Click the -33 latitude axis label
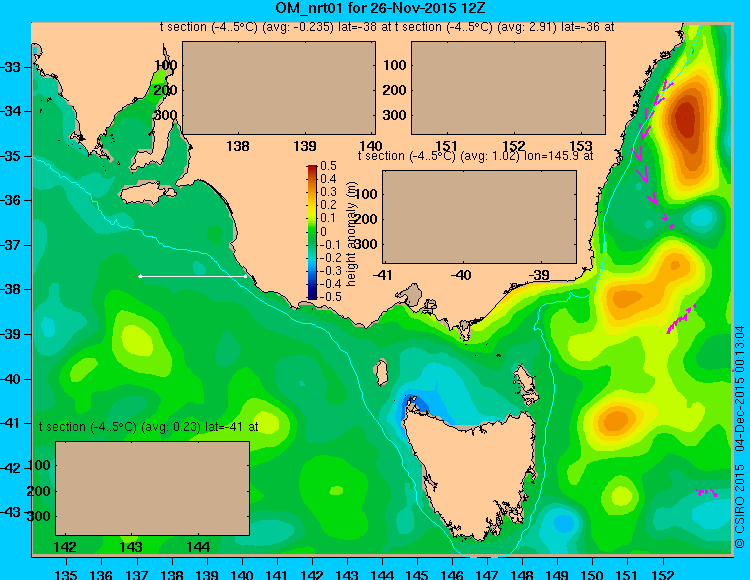 (x=11, y=67)
